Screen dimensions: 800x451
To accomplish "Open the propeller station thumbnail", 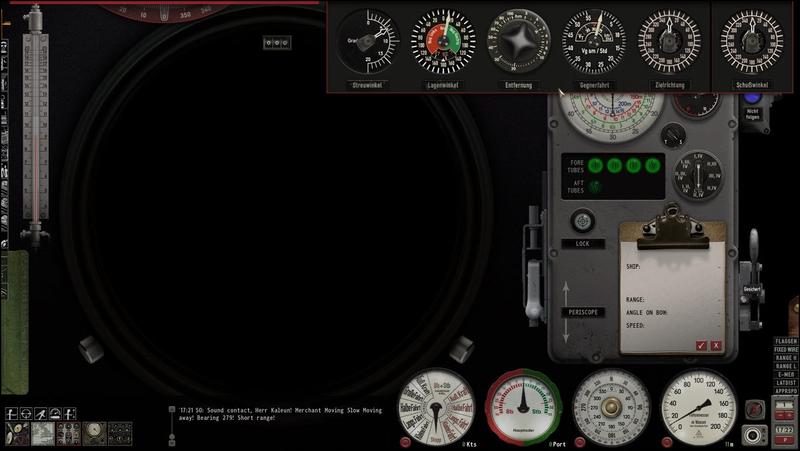I will 17,434.
